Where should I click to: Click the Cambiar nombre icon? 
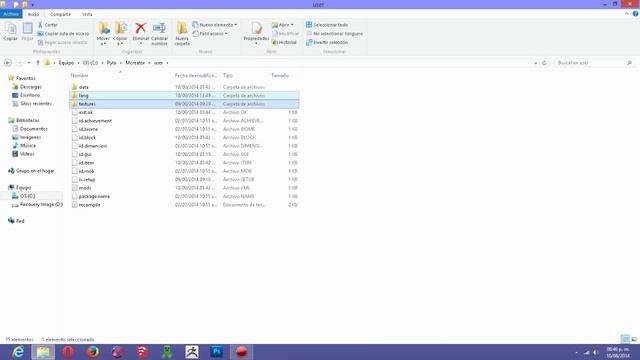[x=159, y=28]
